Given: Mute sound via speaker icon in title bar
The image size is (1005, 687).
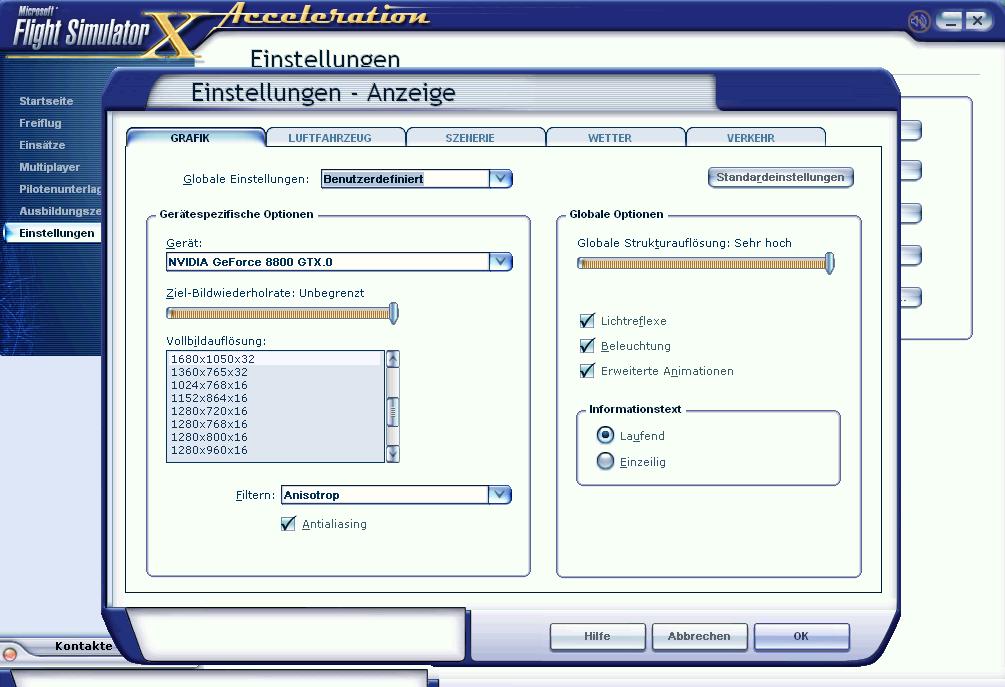Looking at the screenshot, I should point(918,21).
